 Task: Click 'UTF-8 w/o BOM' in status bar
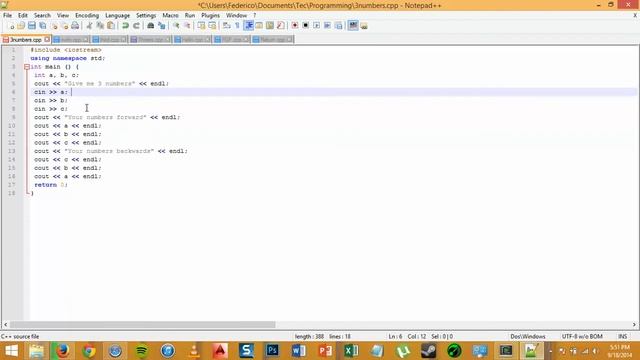click(582, 337)
